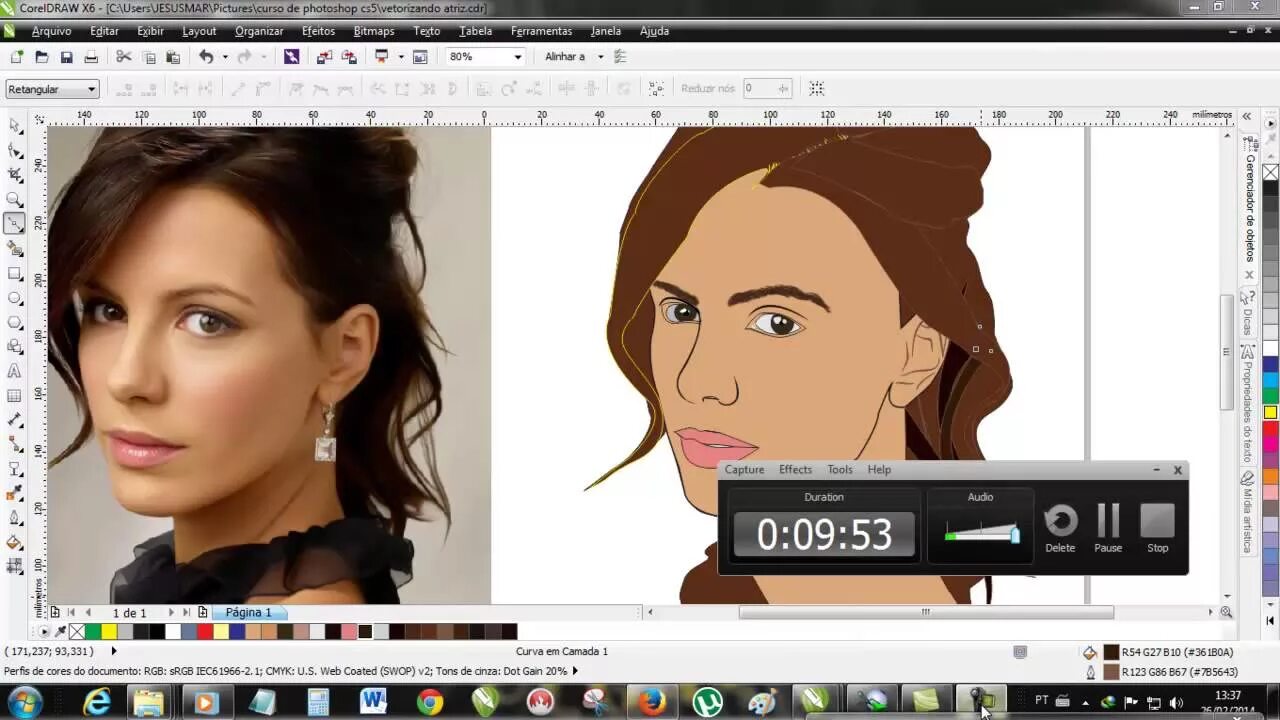The width and height of the screenshot is (1280, 720).
Task: Add a page after the last page
Action: point(203,612)
